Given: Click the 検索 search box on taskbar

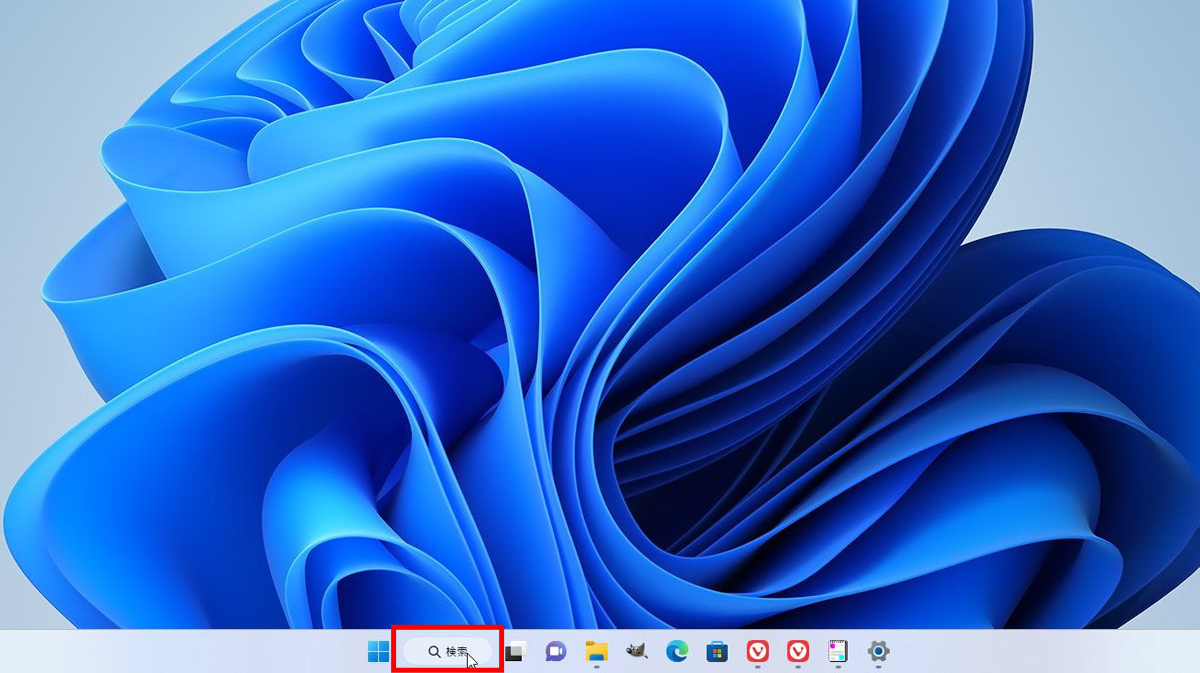Looking at the screenshot, I should coord(447,652).
